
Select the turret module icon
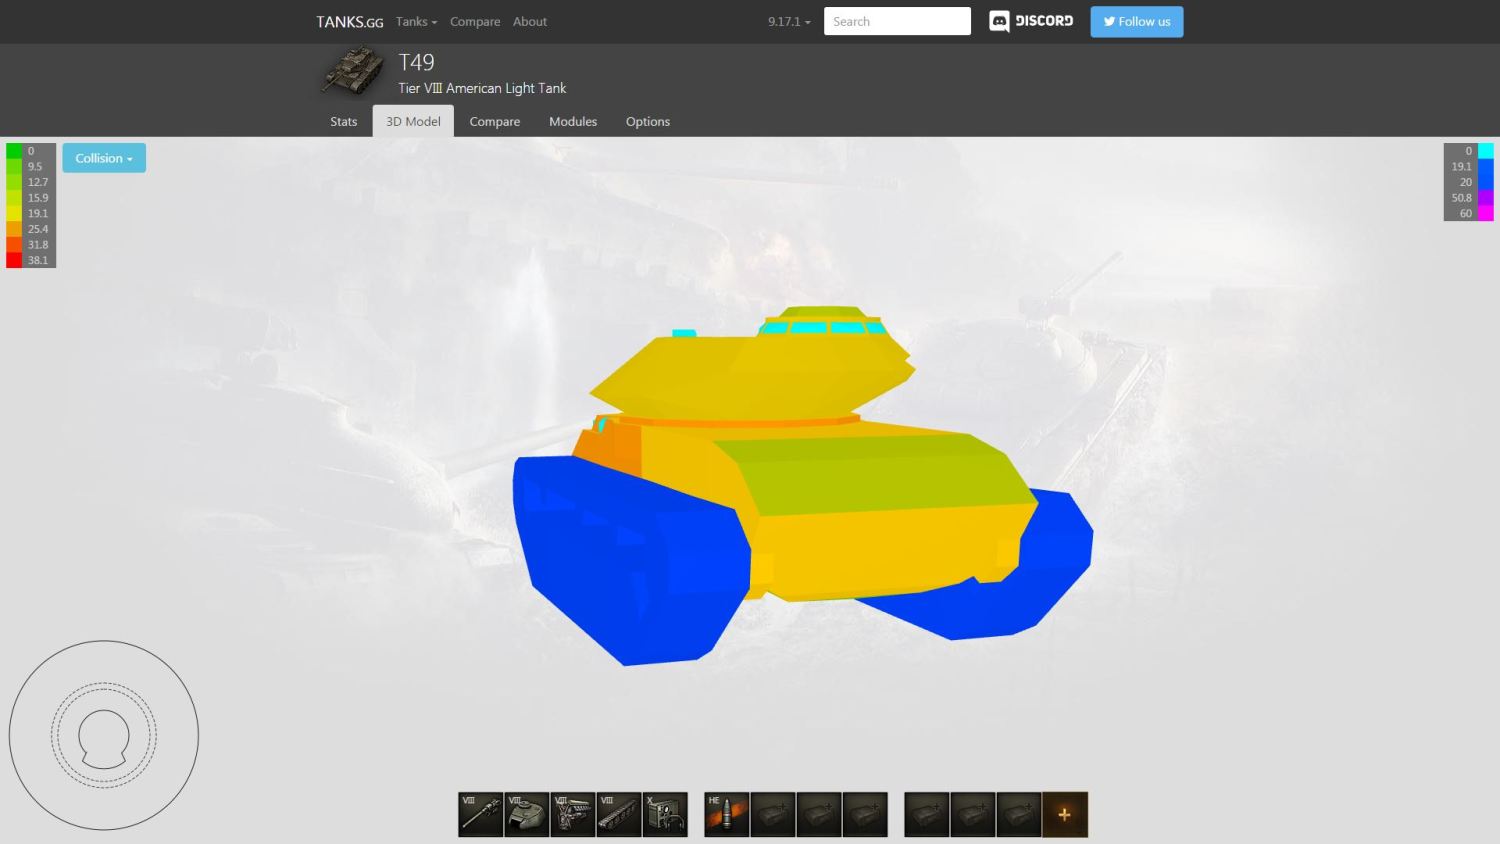tap(527, 814)
